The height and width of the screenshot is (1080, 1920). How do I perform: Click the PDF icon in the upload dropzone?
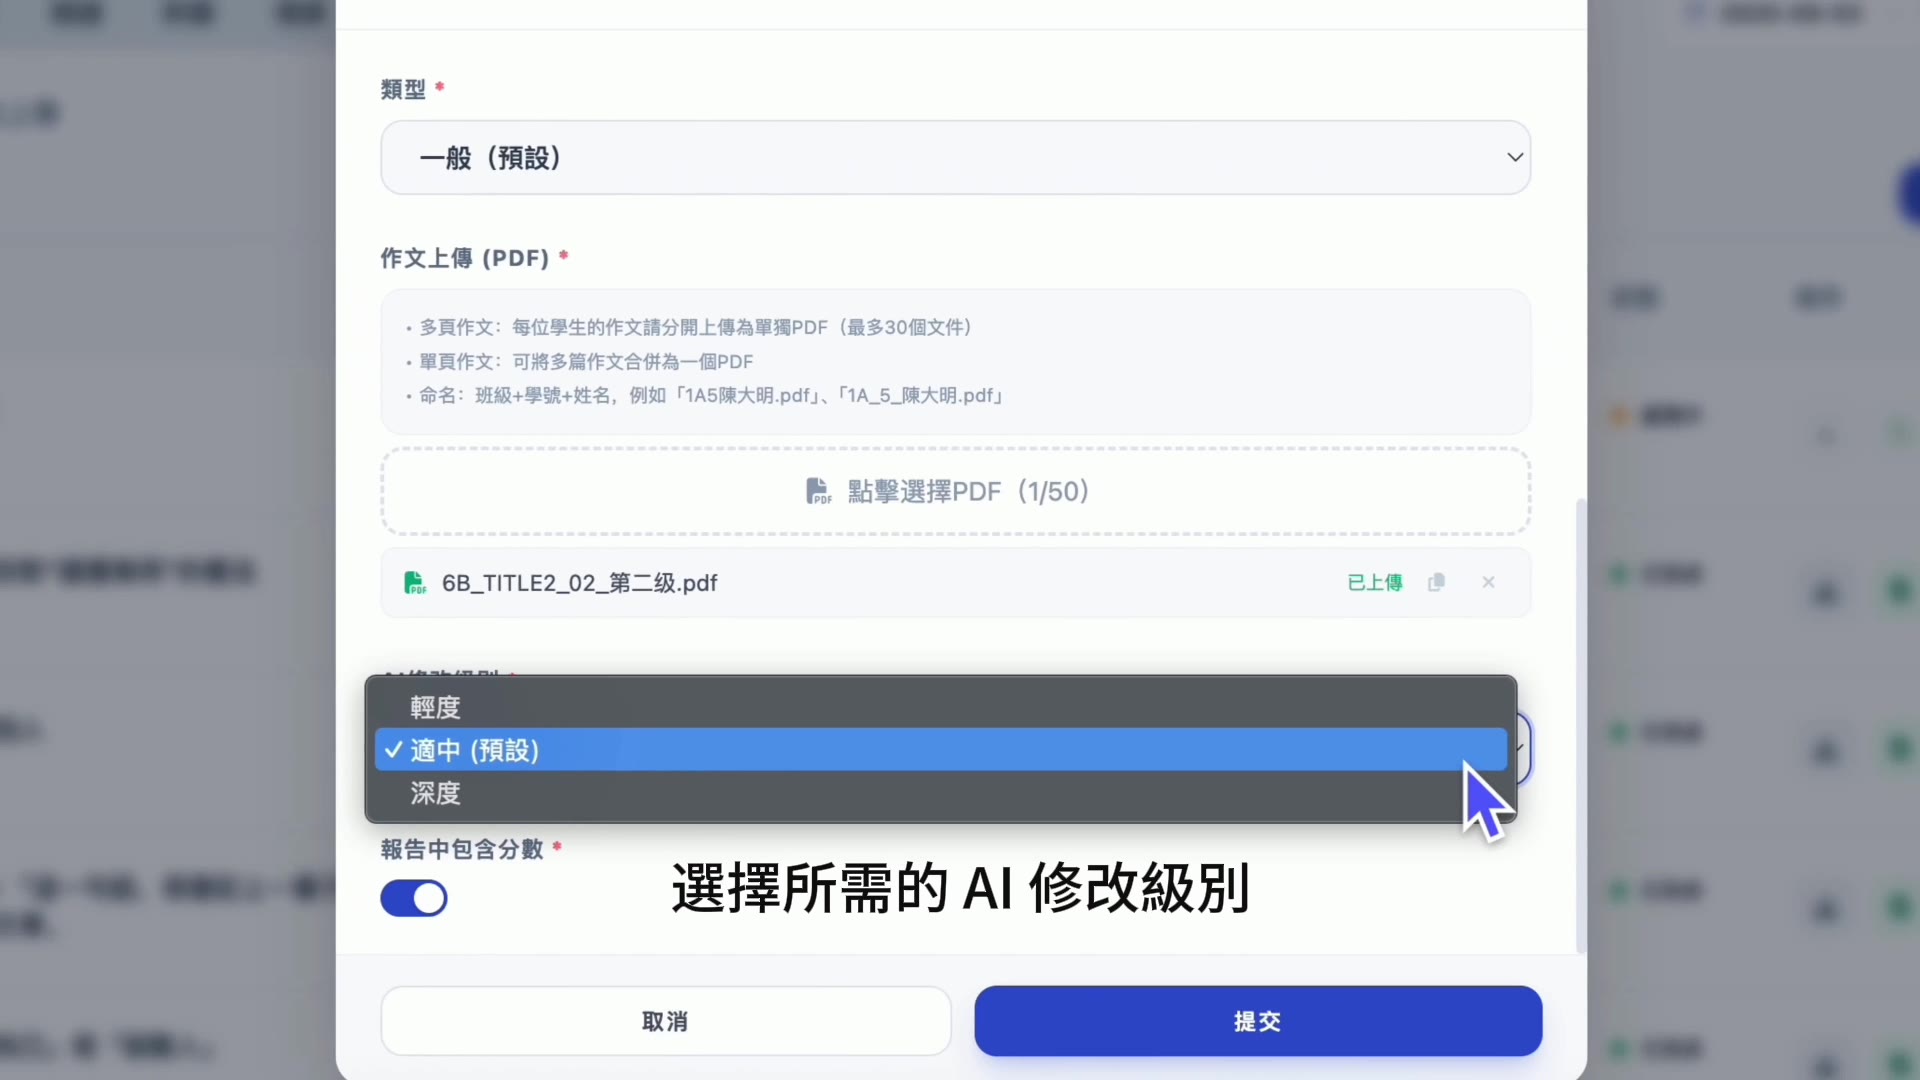pyautogui.click(x=818, y=491)
